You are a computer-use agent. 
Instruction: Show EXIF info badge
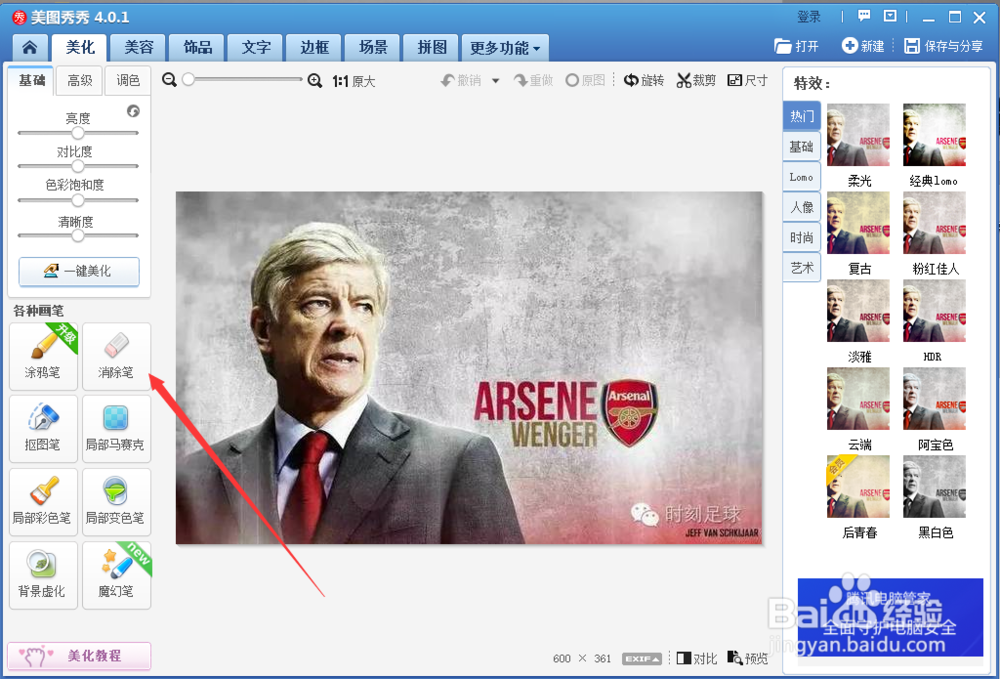[x=642, y=659]
